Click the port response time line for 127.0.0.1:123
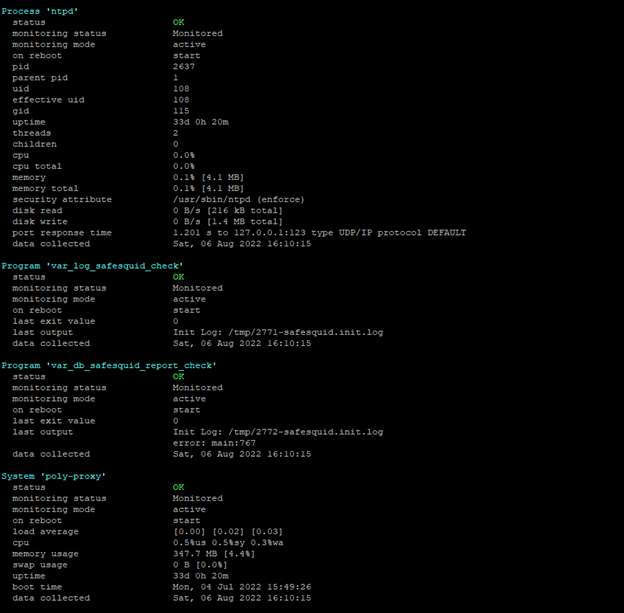624x613 pixels. [319, 232]
